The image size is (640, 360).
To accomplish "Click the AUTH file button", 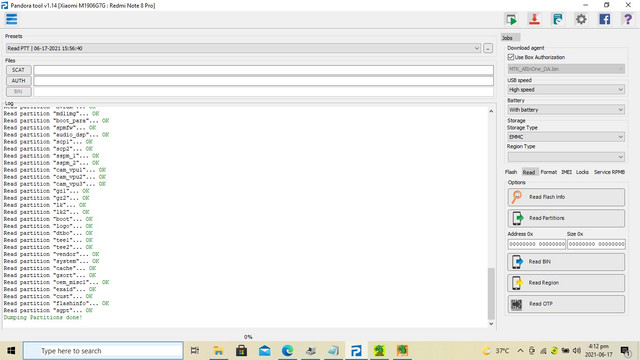I will [x=18, y=81].
